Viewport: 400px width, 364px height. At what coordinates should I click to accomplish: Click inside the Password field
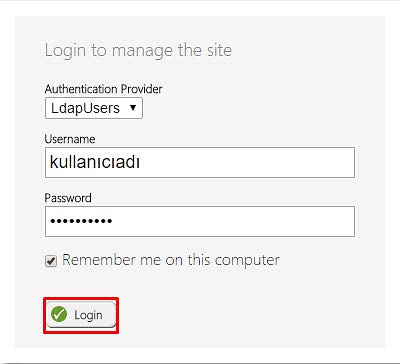[200, 221]
